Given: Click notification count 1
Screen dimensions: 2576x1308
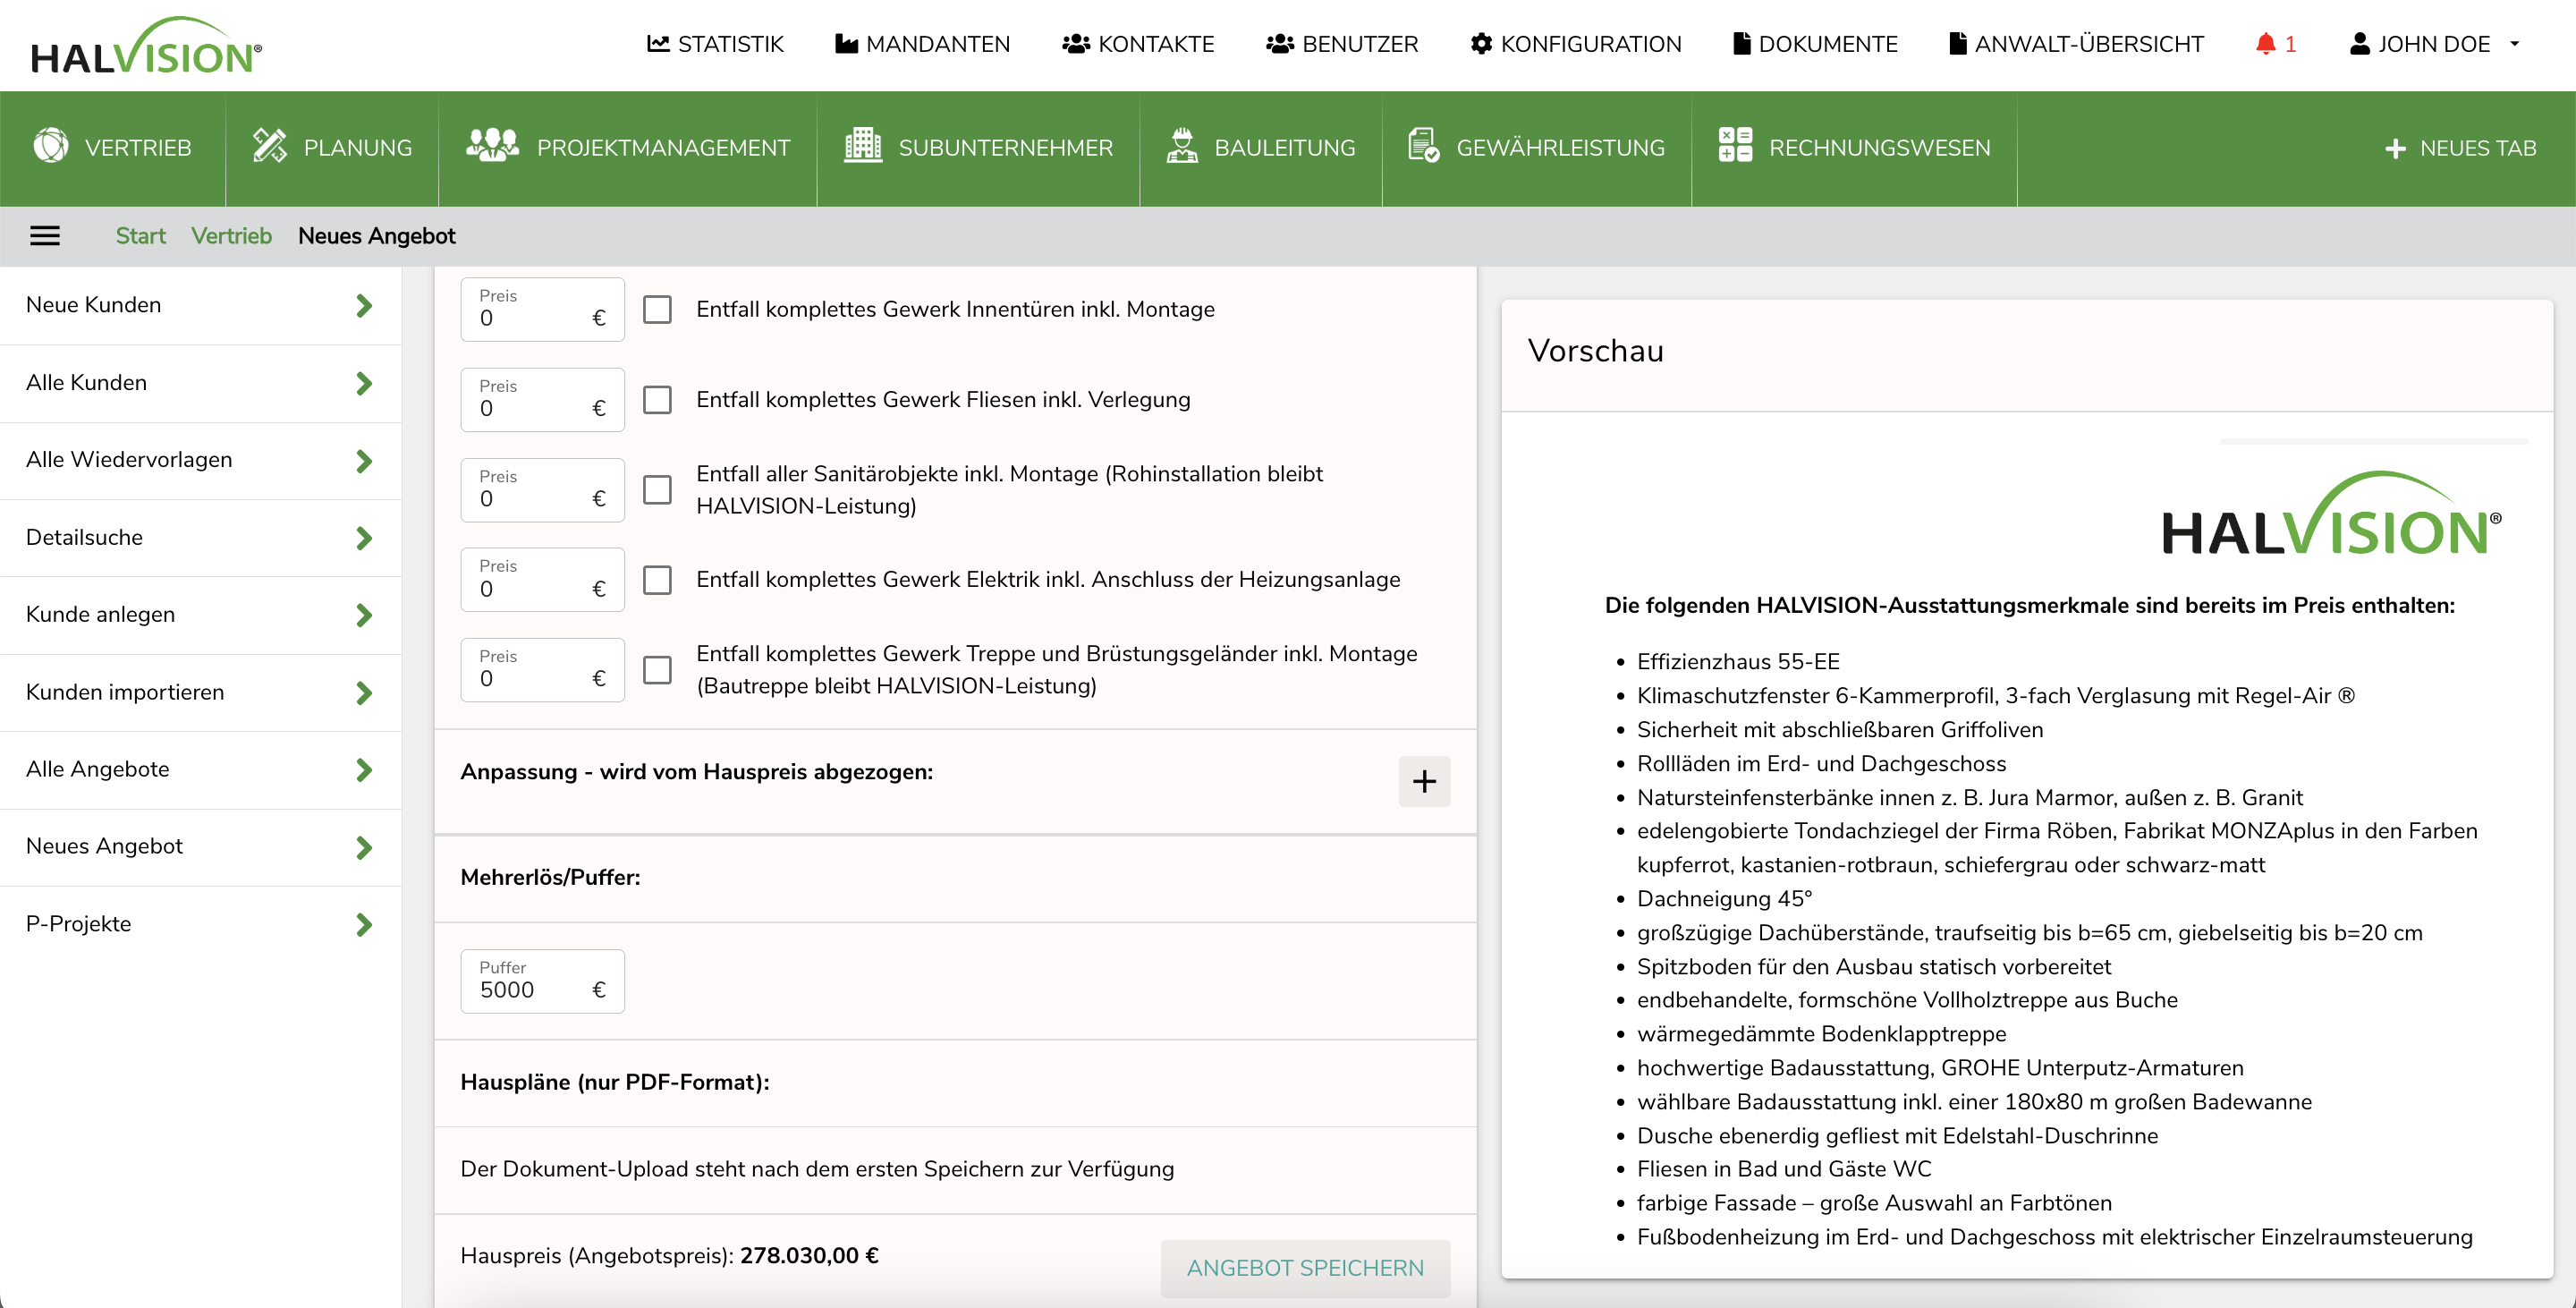Looking at the screenshot, I should tap(2290, 44).
